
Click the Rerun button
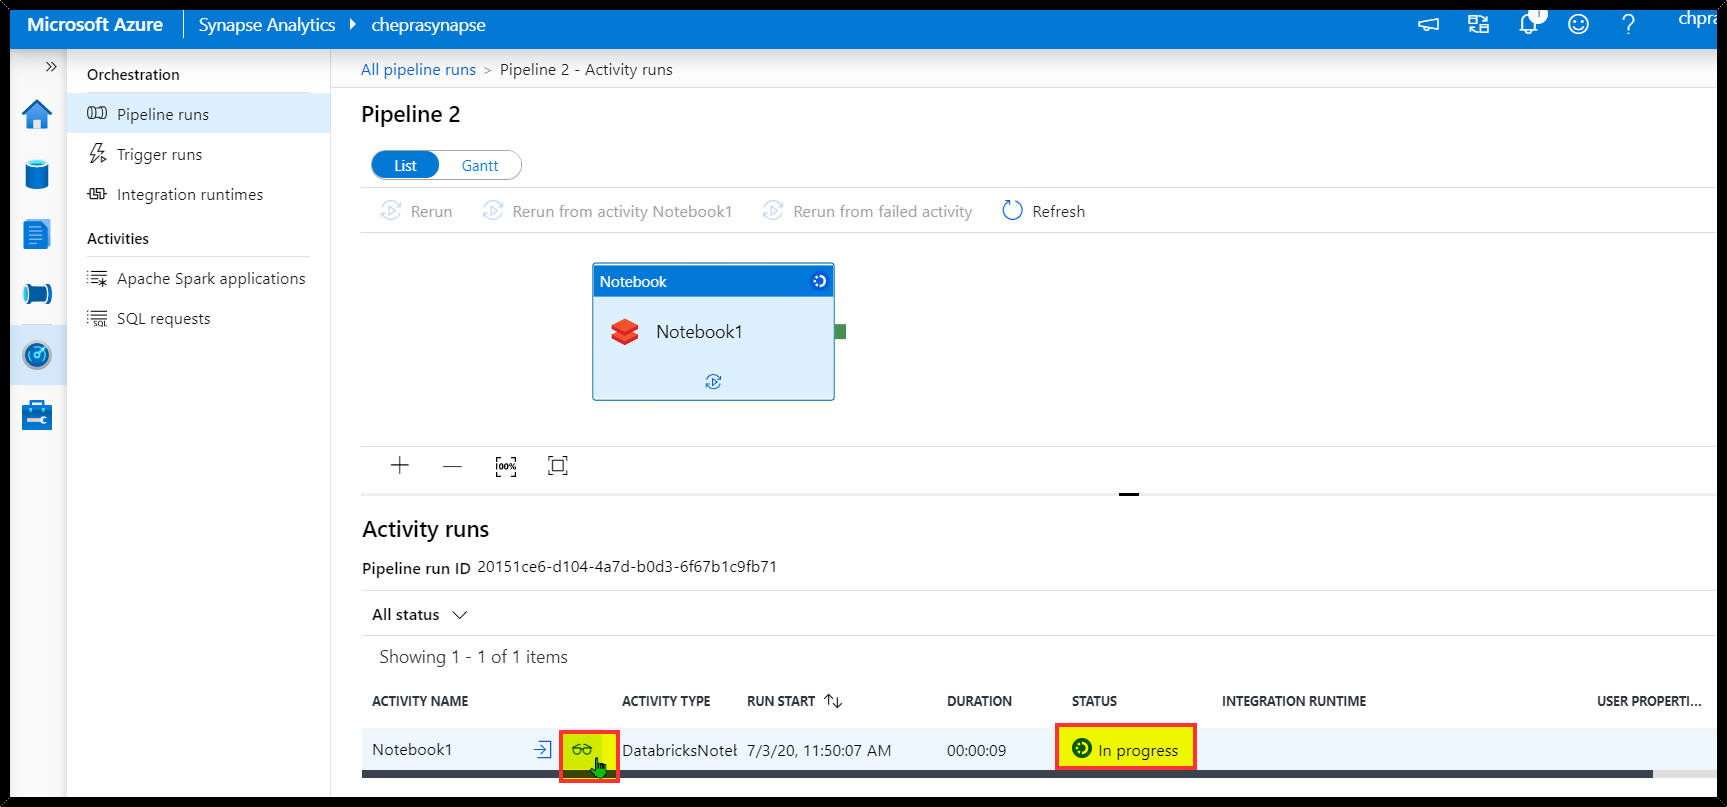416,211
